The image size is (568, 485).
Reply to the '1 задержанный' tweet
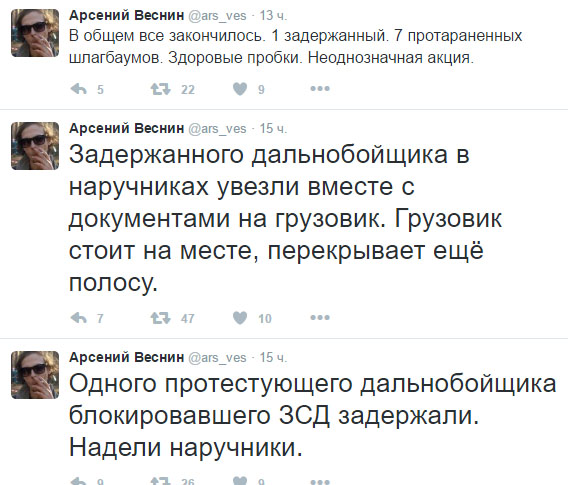coord(79,89)
